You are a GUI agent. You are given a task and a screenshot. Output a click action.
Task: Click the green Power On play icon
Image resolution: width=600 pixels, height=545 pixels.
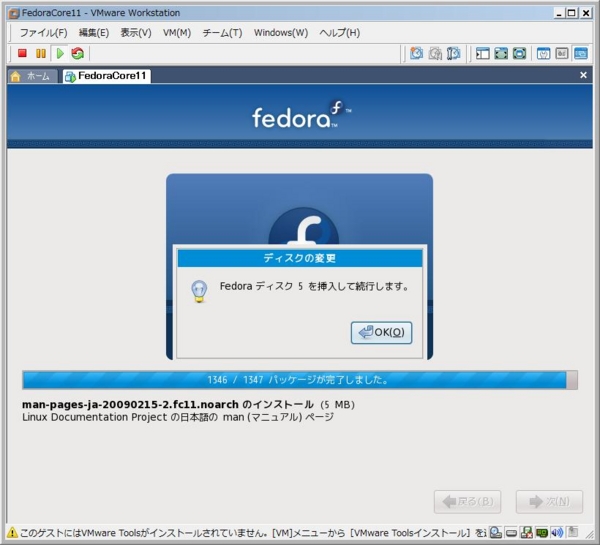60,53
